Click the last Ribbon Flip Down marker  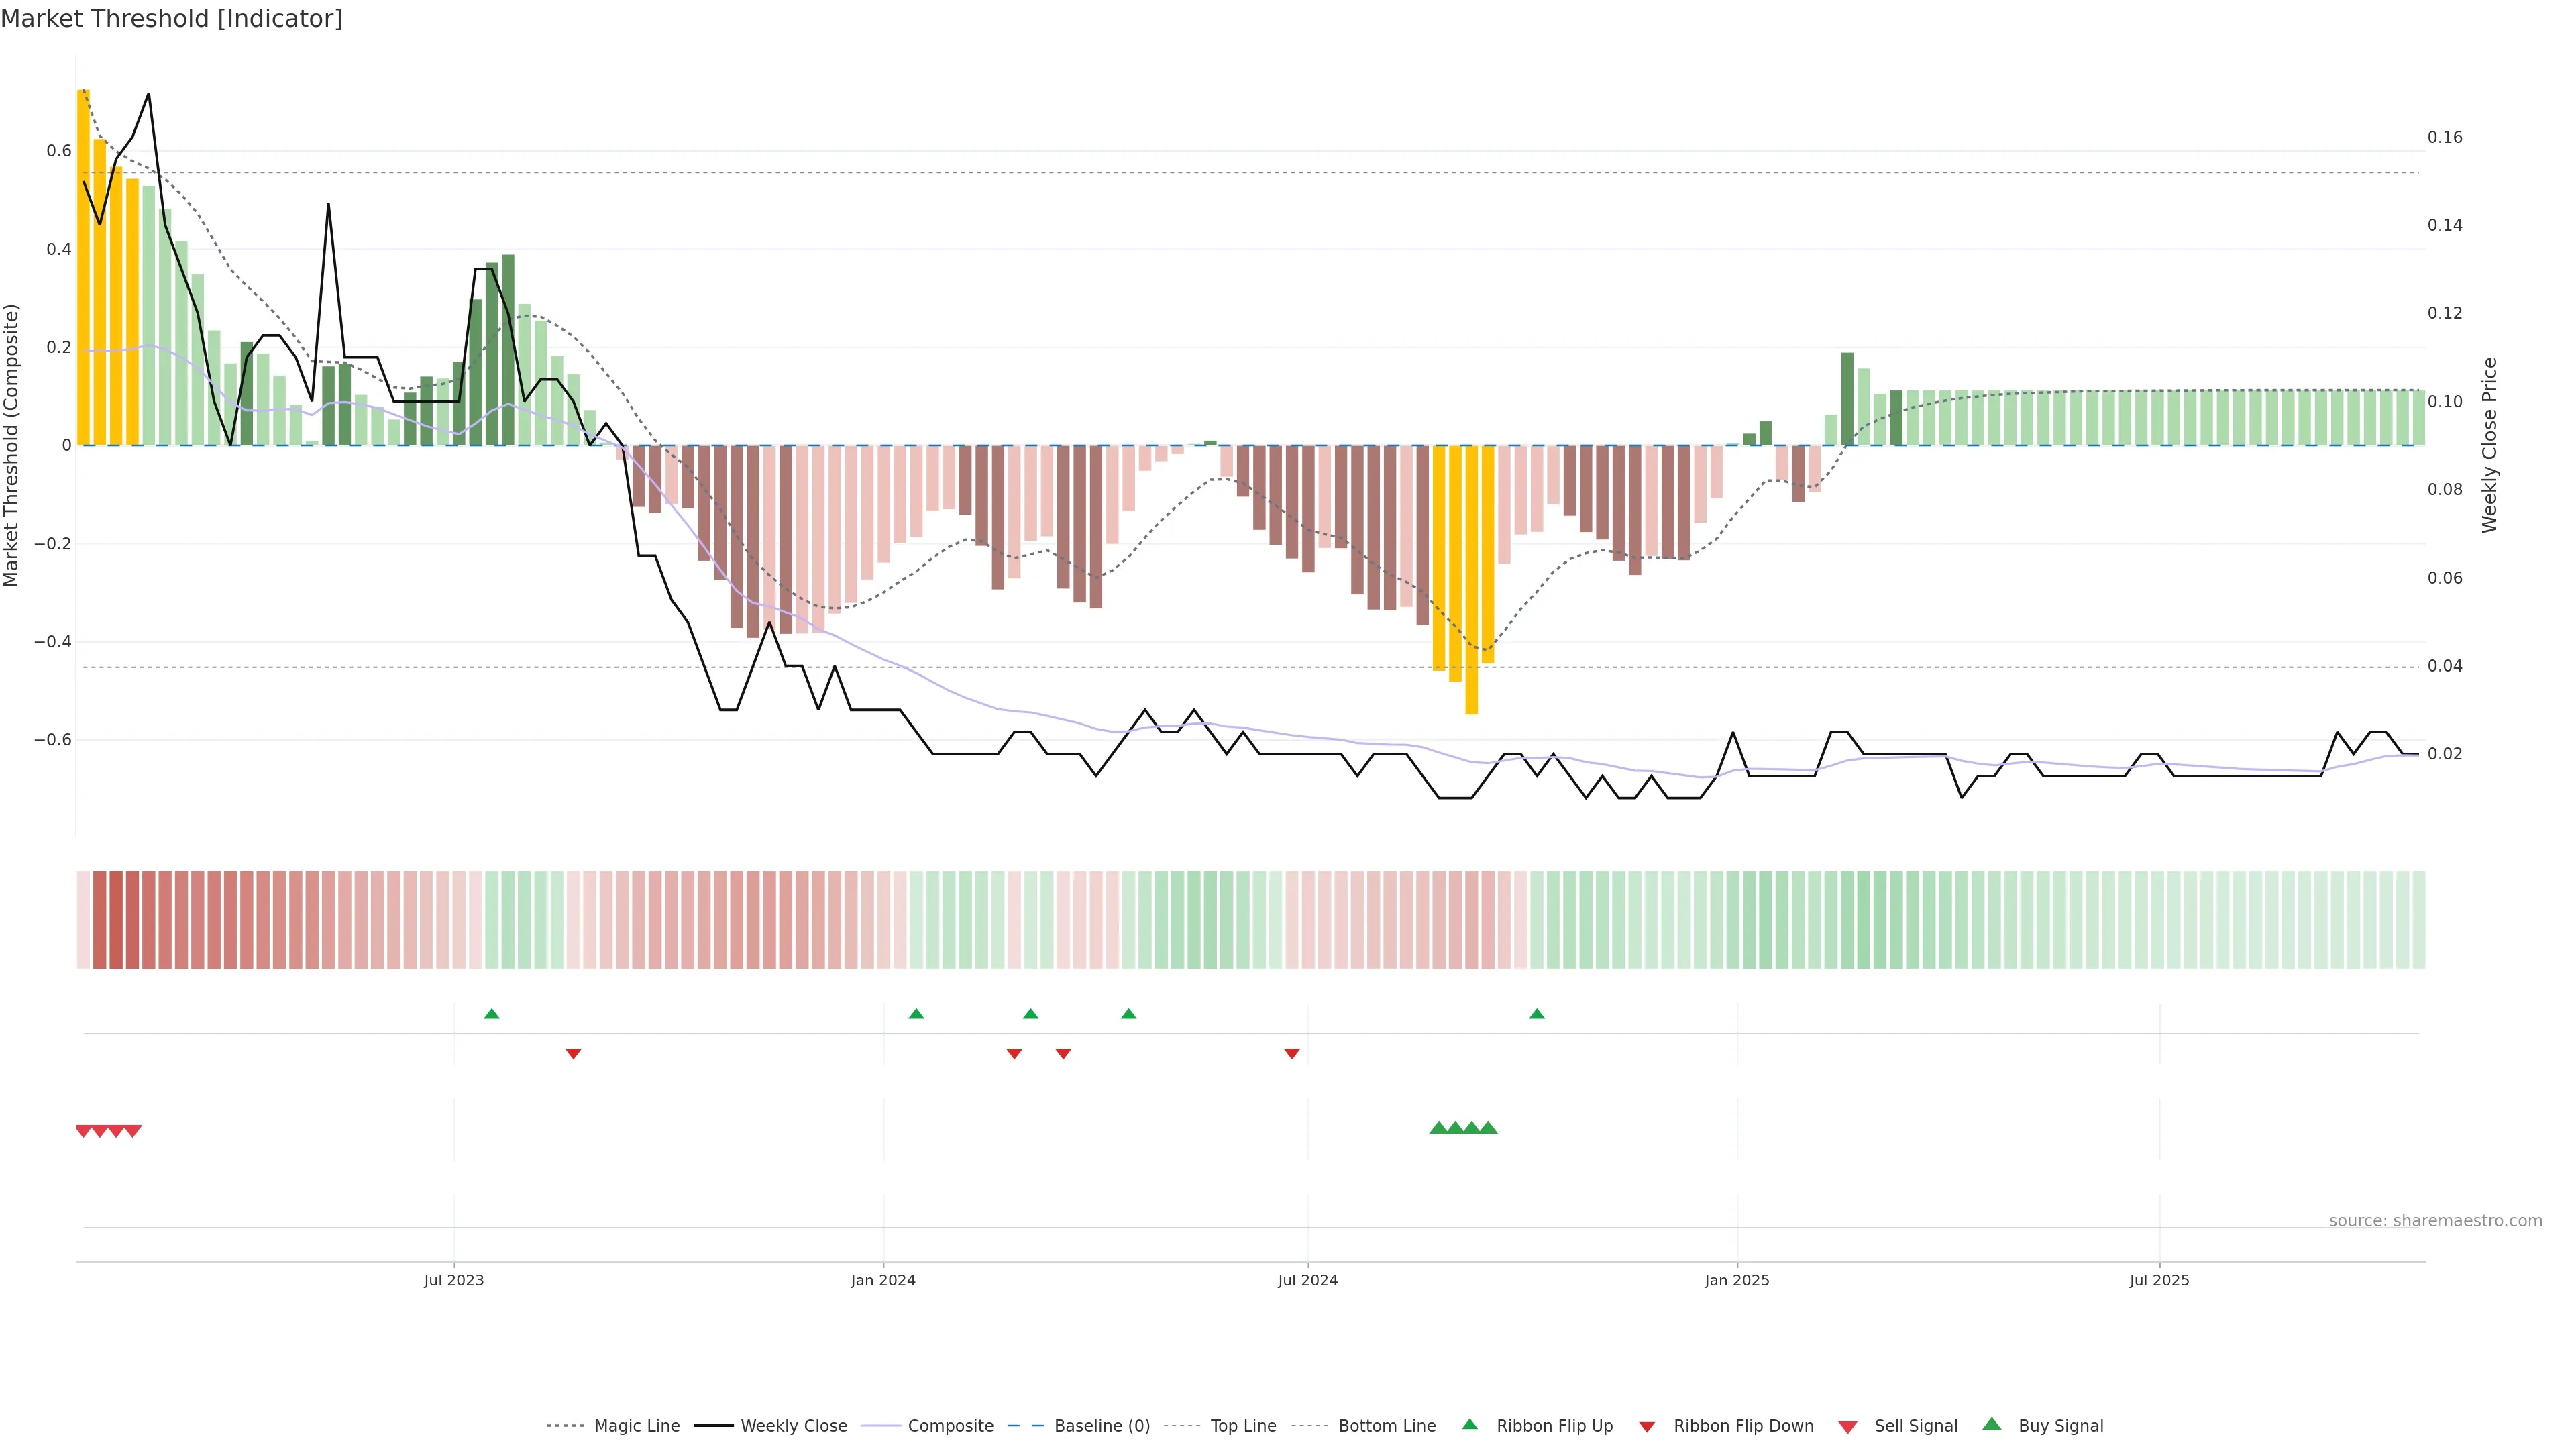[1292, 1053]
